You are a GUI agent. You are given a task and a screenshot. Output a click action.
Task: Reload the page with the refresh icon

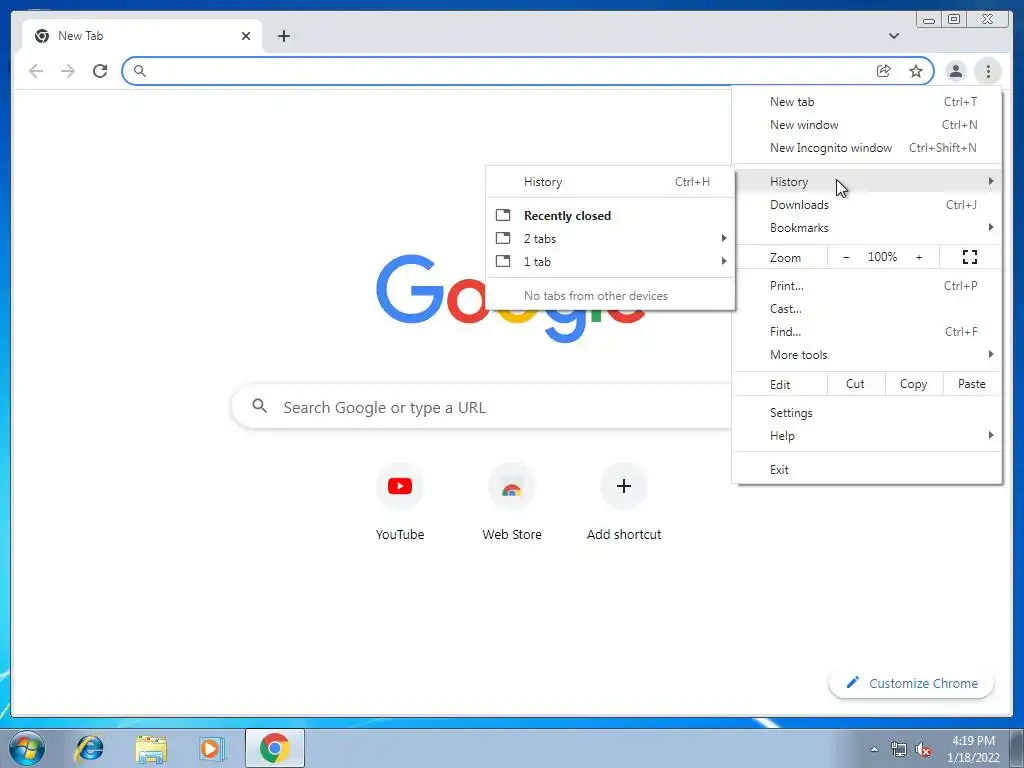tap(100, 71)
